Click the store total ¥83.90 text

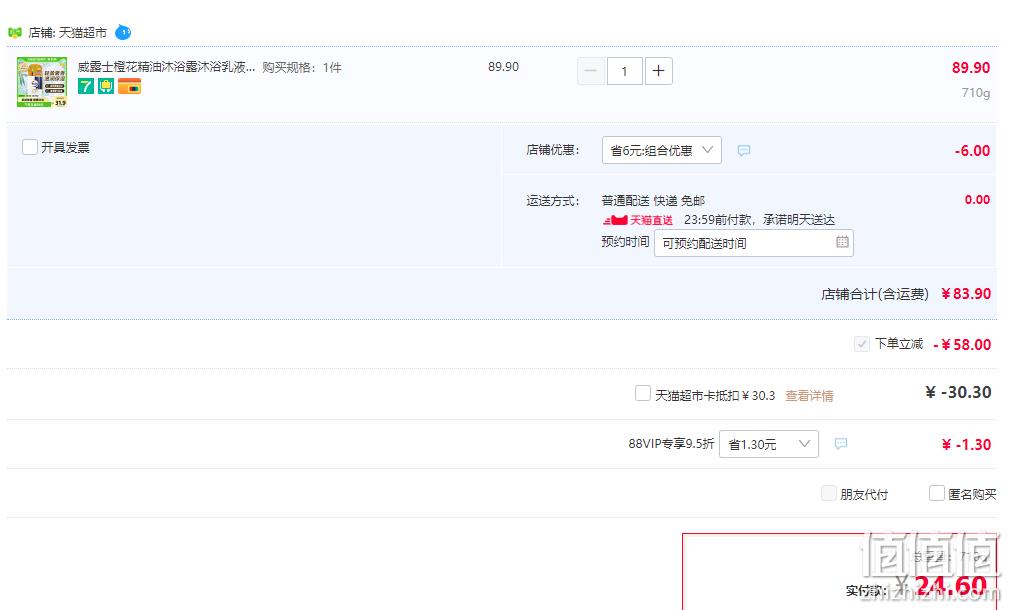[x=966, y=294]
